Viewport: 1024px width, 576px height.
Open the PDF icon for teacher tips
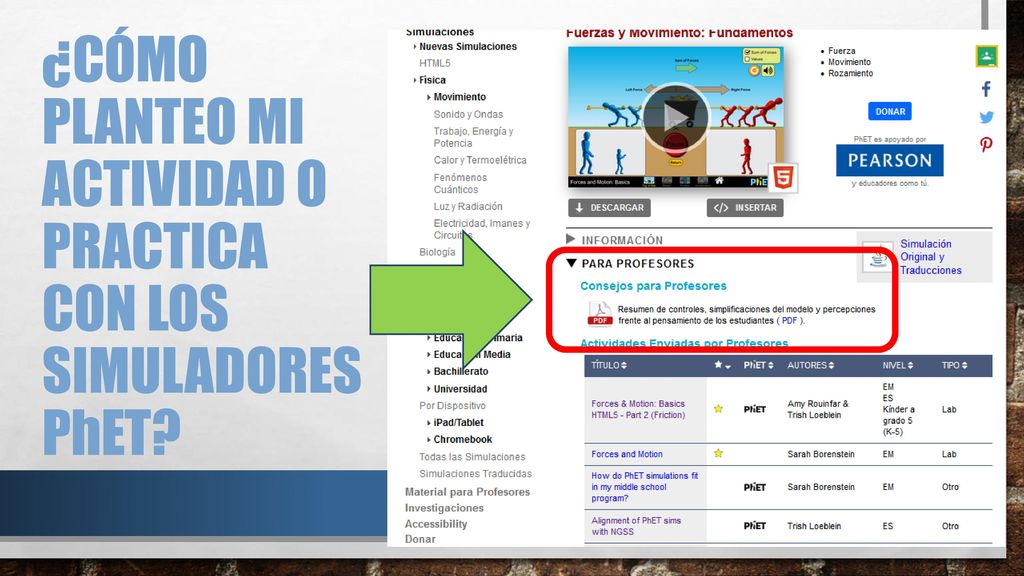pos(599,314)
